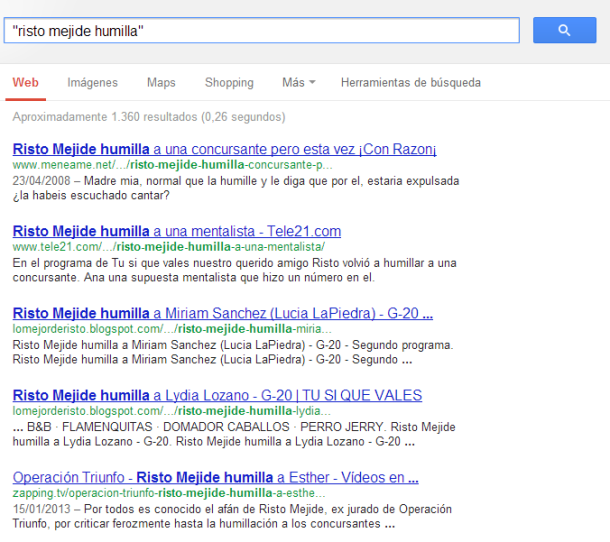
Task: Expand the Más dropdown menu
Action: [298, 82]
